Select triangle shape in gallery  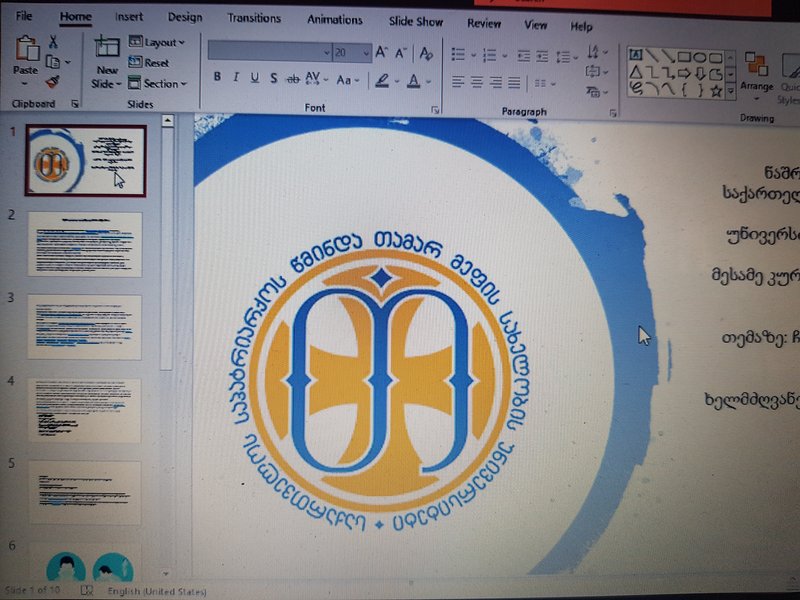tap(636, 72)
